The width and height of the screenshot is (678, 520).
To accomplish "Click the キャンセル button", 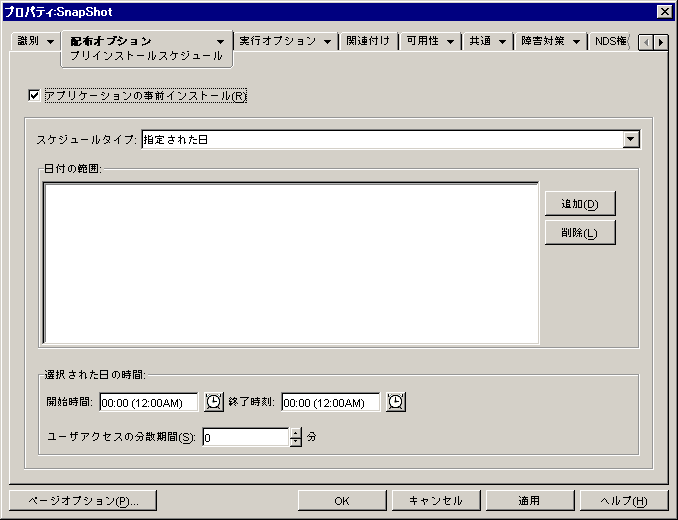I will pos(436,501).
